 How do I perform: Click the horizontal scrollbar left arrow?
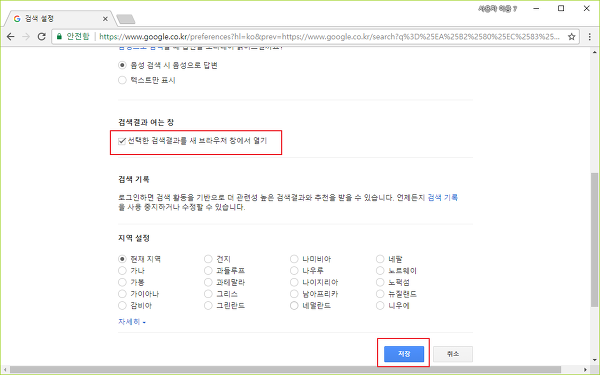5,370
